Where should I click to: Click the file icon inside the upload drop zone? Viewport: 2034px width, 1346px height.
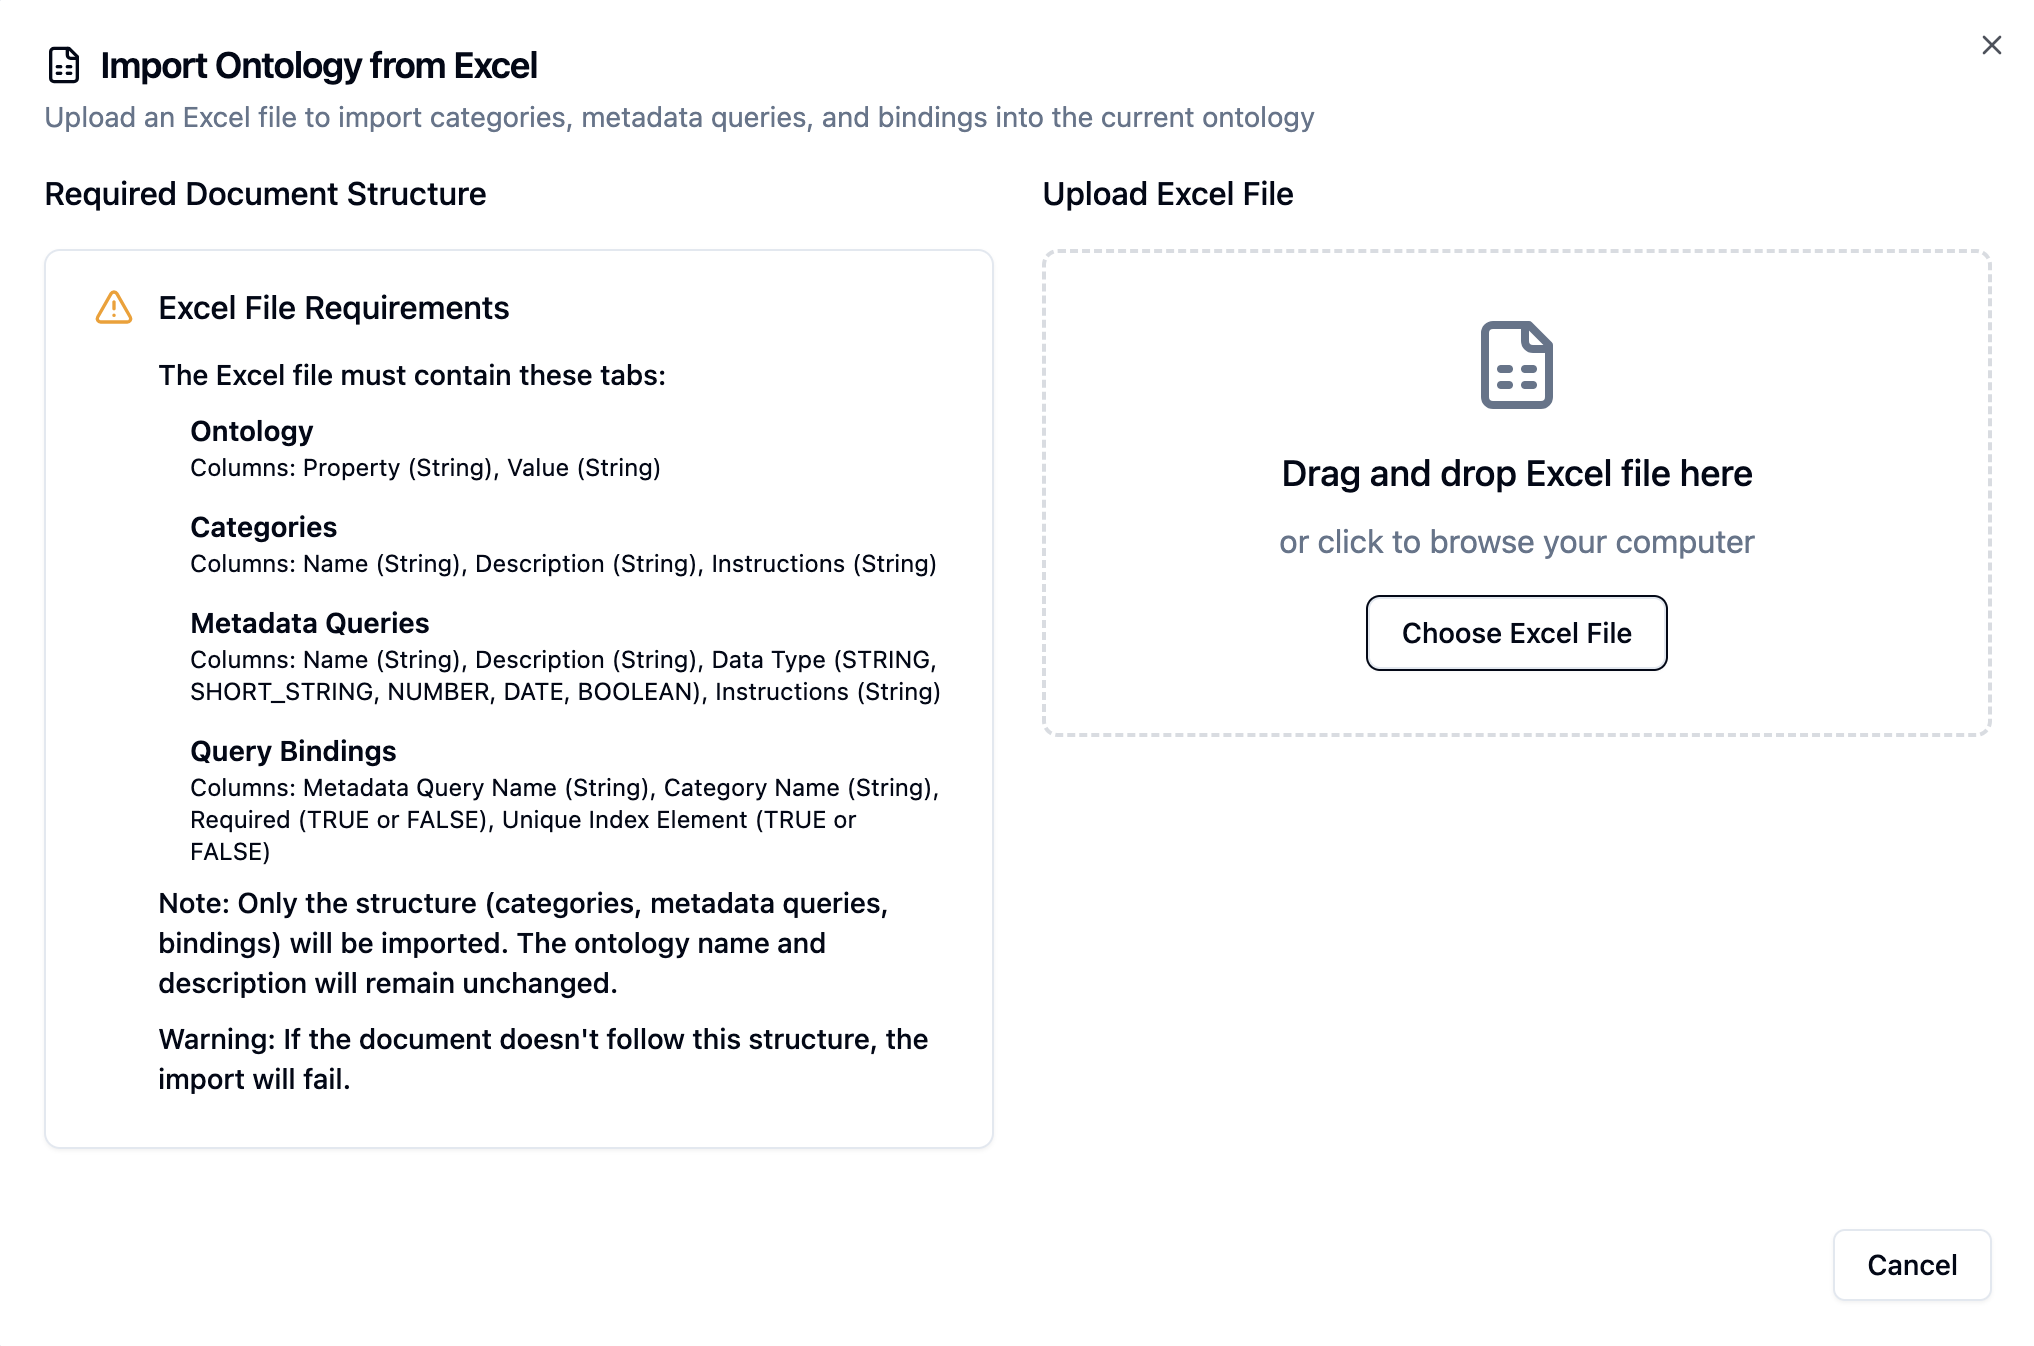coord(1516,366)
